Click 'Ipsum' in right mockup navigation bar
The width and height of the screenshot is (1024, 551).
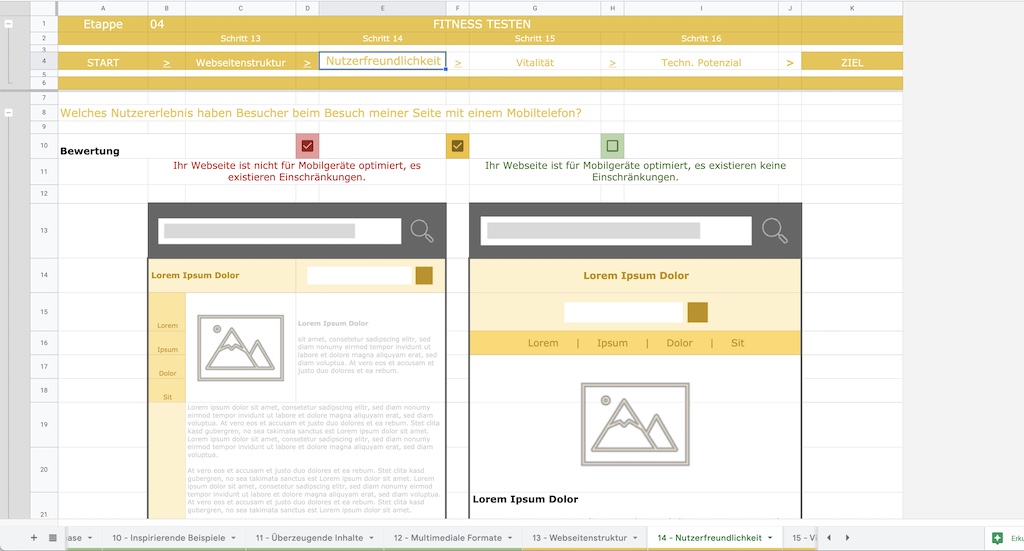point(612,343)
